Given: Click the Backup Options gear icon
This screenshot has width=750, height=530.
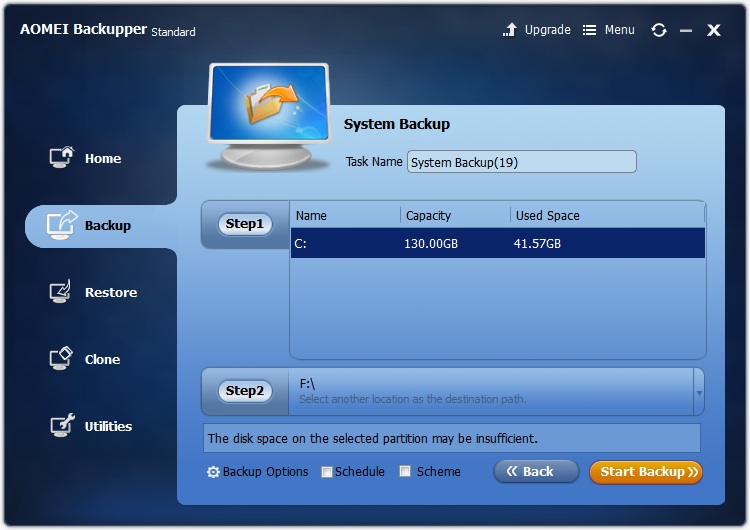Looking at the screenshot, I should [x=213, y=472].
